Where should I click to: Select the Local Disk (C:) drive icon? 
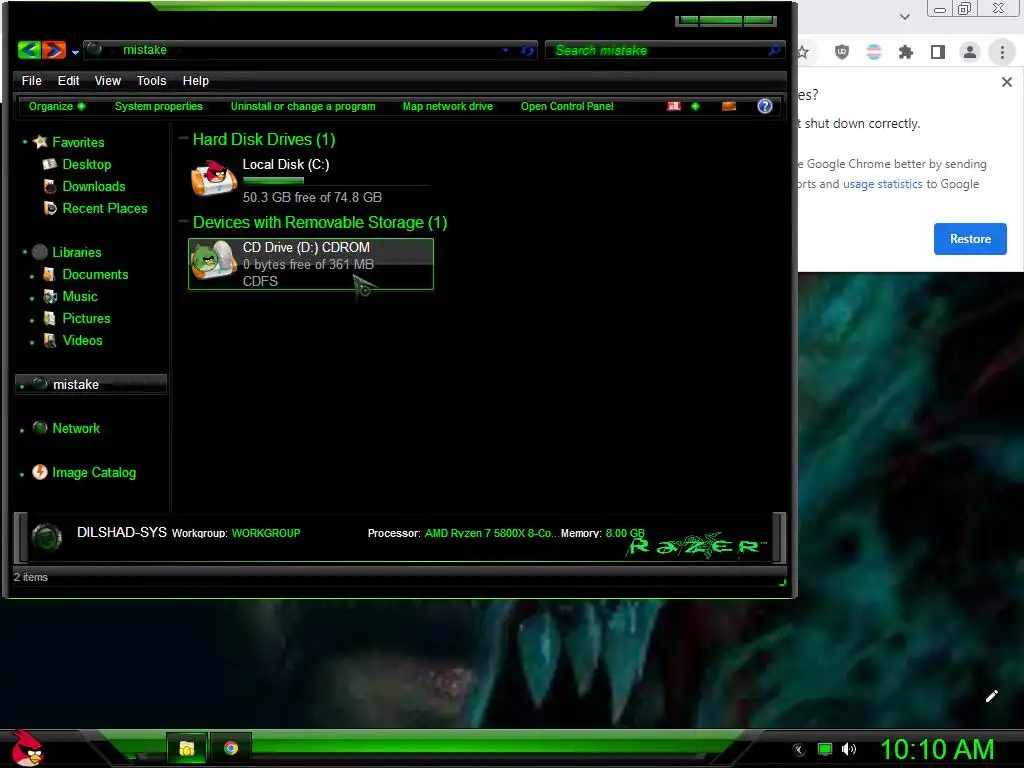click(214, 178)
